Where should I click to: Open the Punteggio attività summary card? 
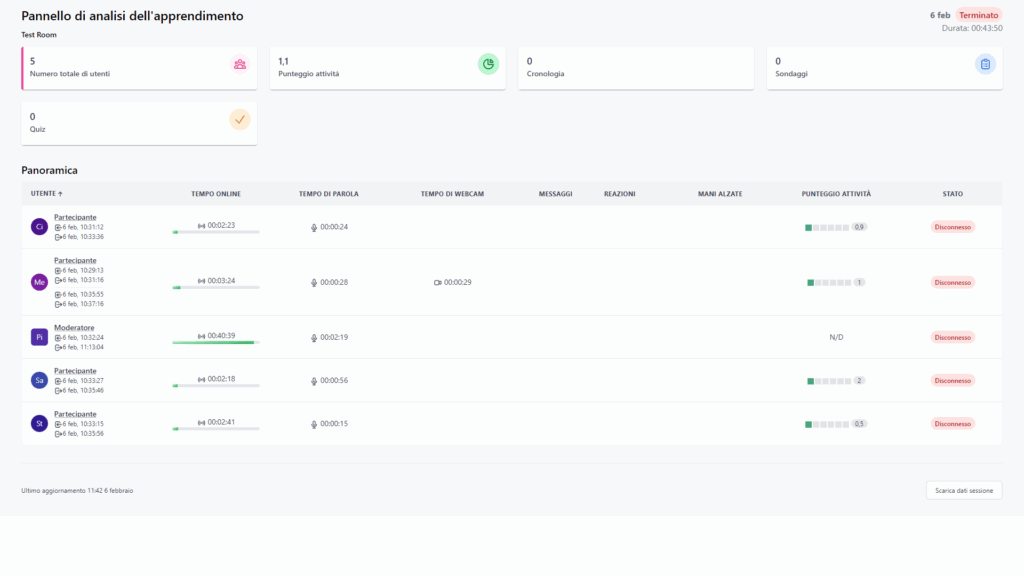click(387, 68)
